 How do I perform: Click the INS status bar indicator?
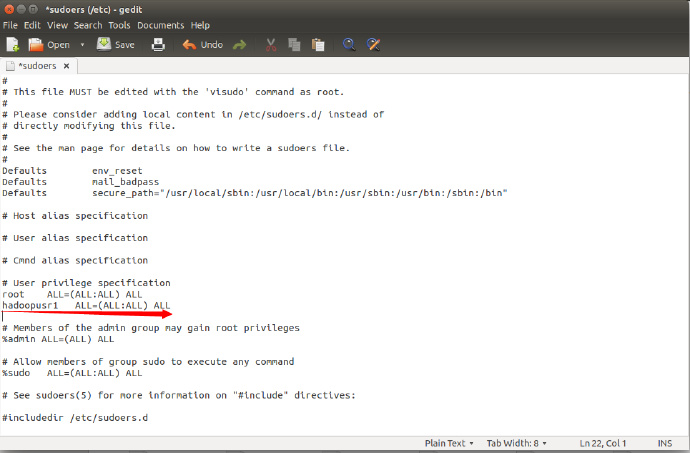tap(664, 443)
